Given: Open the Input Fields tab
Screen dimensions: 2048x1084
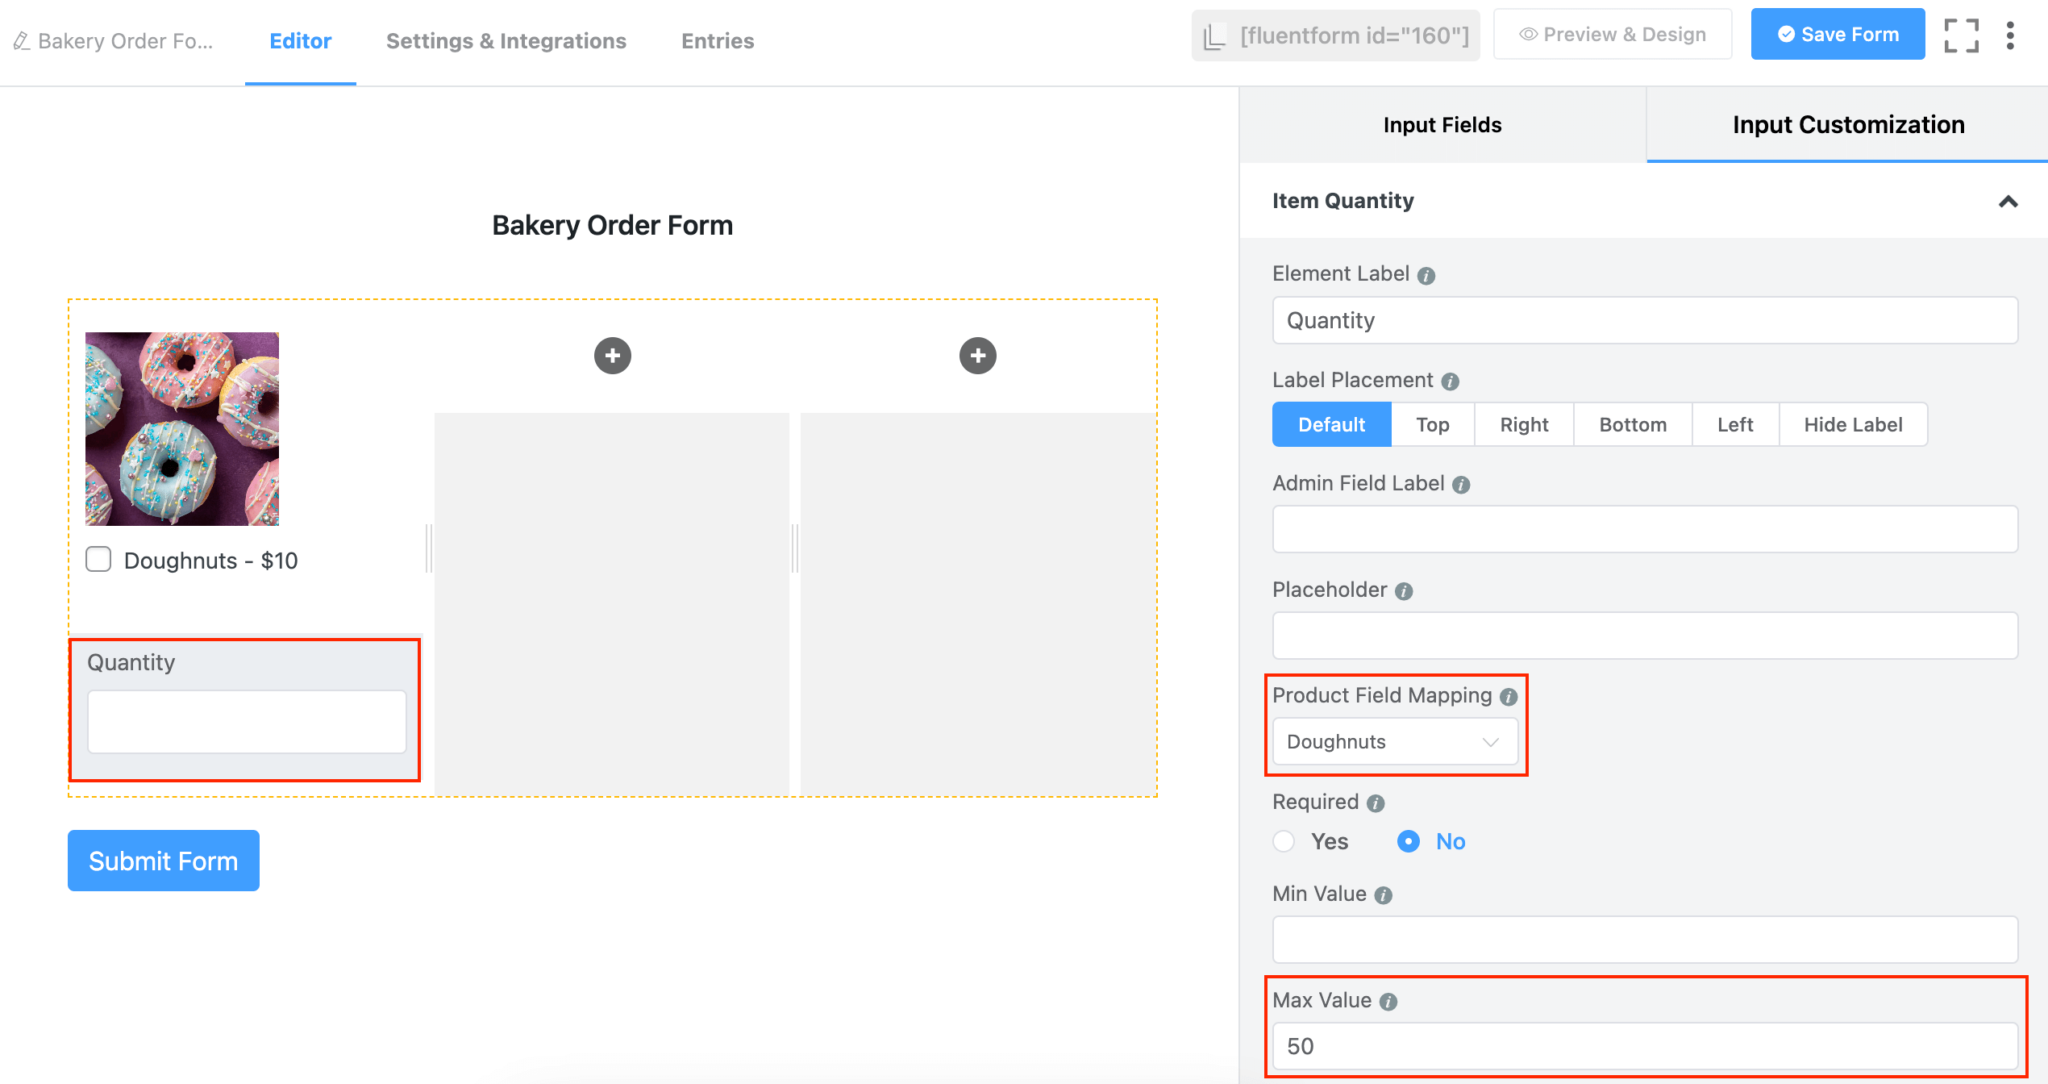Looking at the screenshot, I should click(1442, 124).
